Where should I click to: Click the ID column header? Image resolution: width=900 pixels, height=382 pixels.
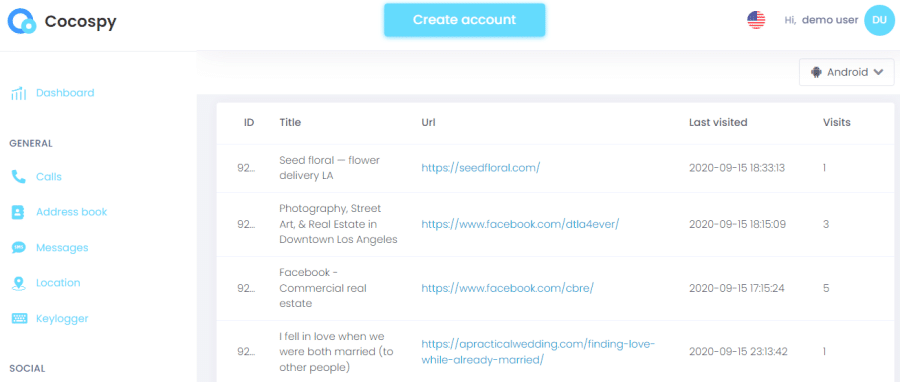click(x=249, y=122)
